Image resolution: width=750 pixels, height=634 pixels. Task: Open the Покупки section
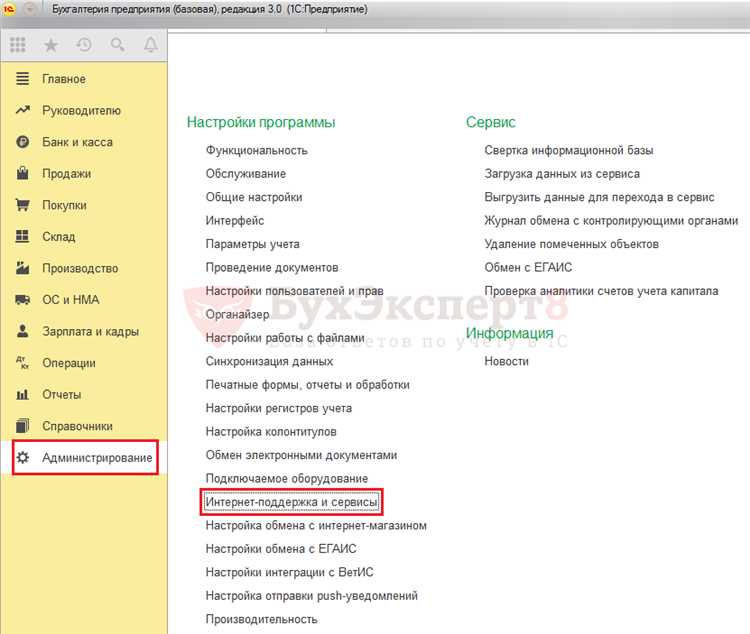[x=64, y=205]
